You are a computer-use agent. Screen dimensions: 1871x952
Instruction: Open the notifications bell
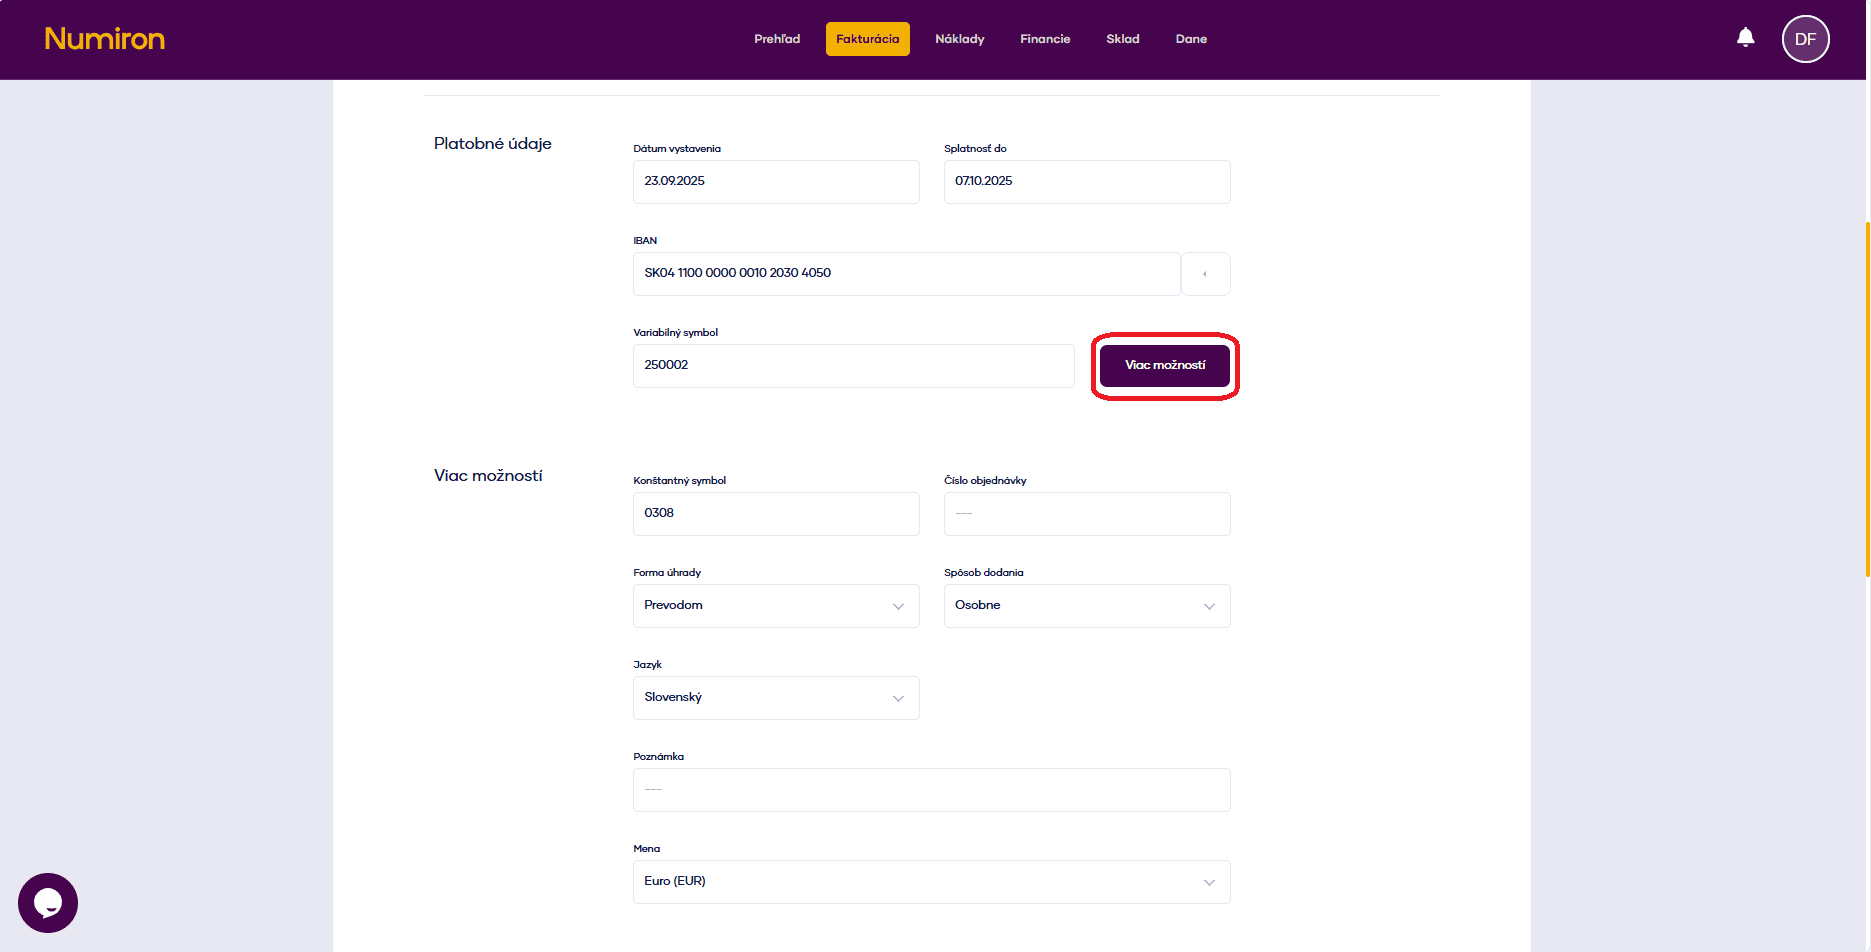pyautogui.click(x=1745, y=38)
